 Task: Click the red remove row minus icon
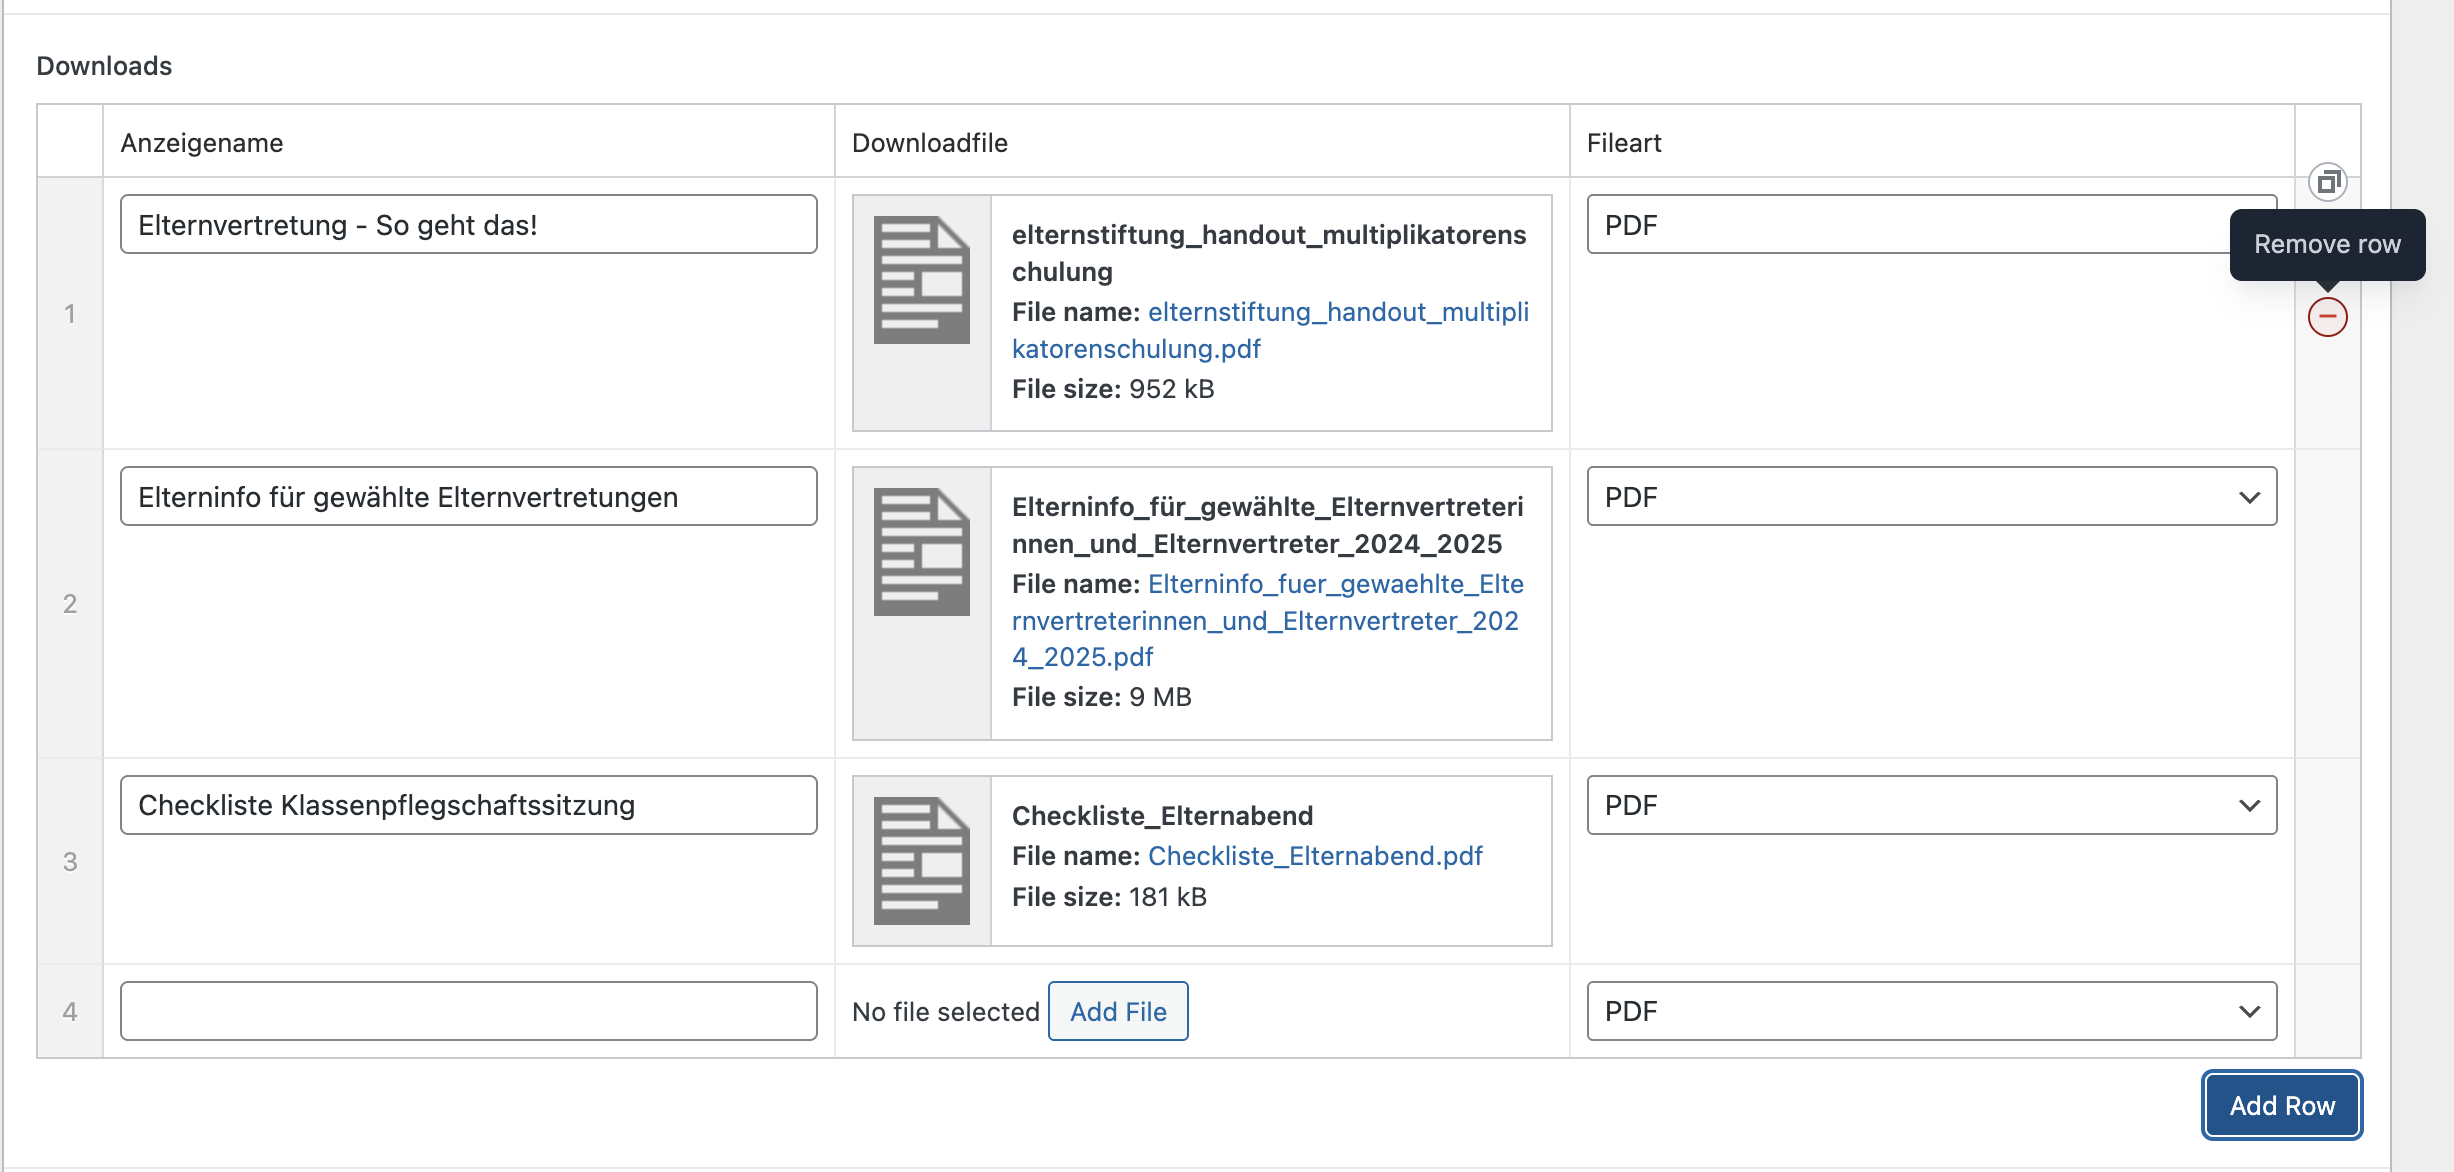point(2327,317)
